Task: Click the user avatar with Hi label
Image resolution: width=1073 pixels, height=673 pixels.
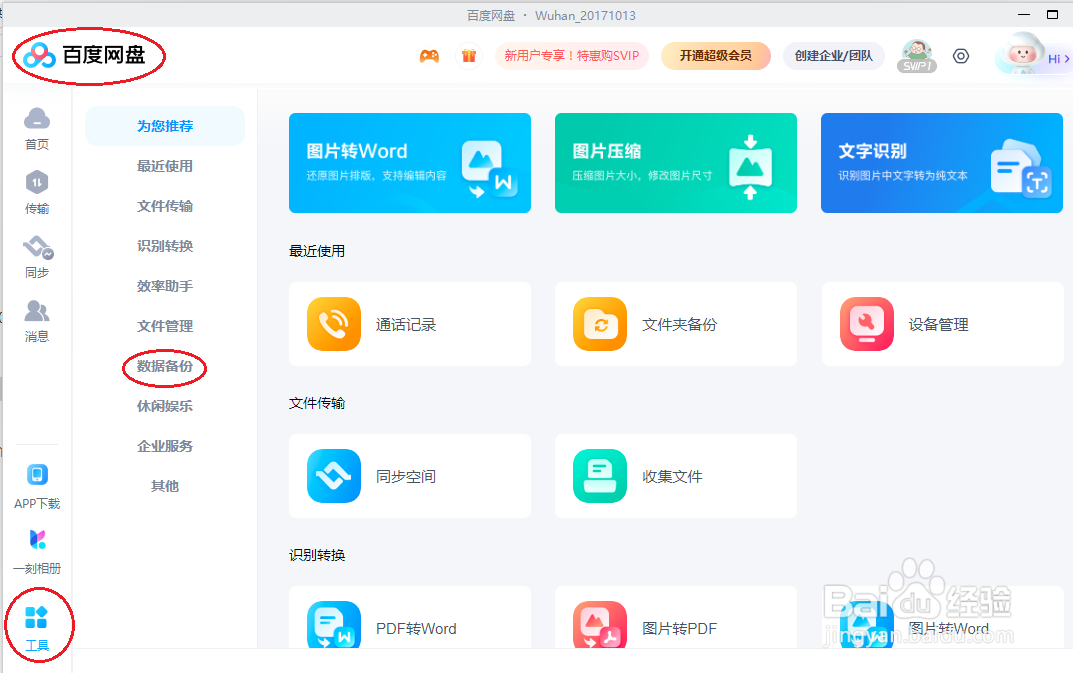Action: (x=1022, y=55)
